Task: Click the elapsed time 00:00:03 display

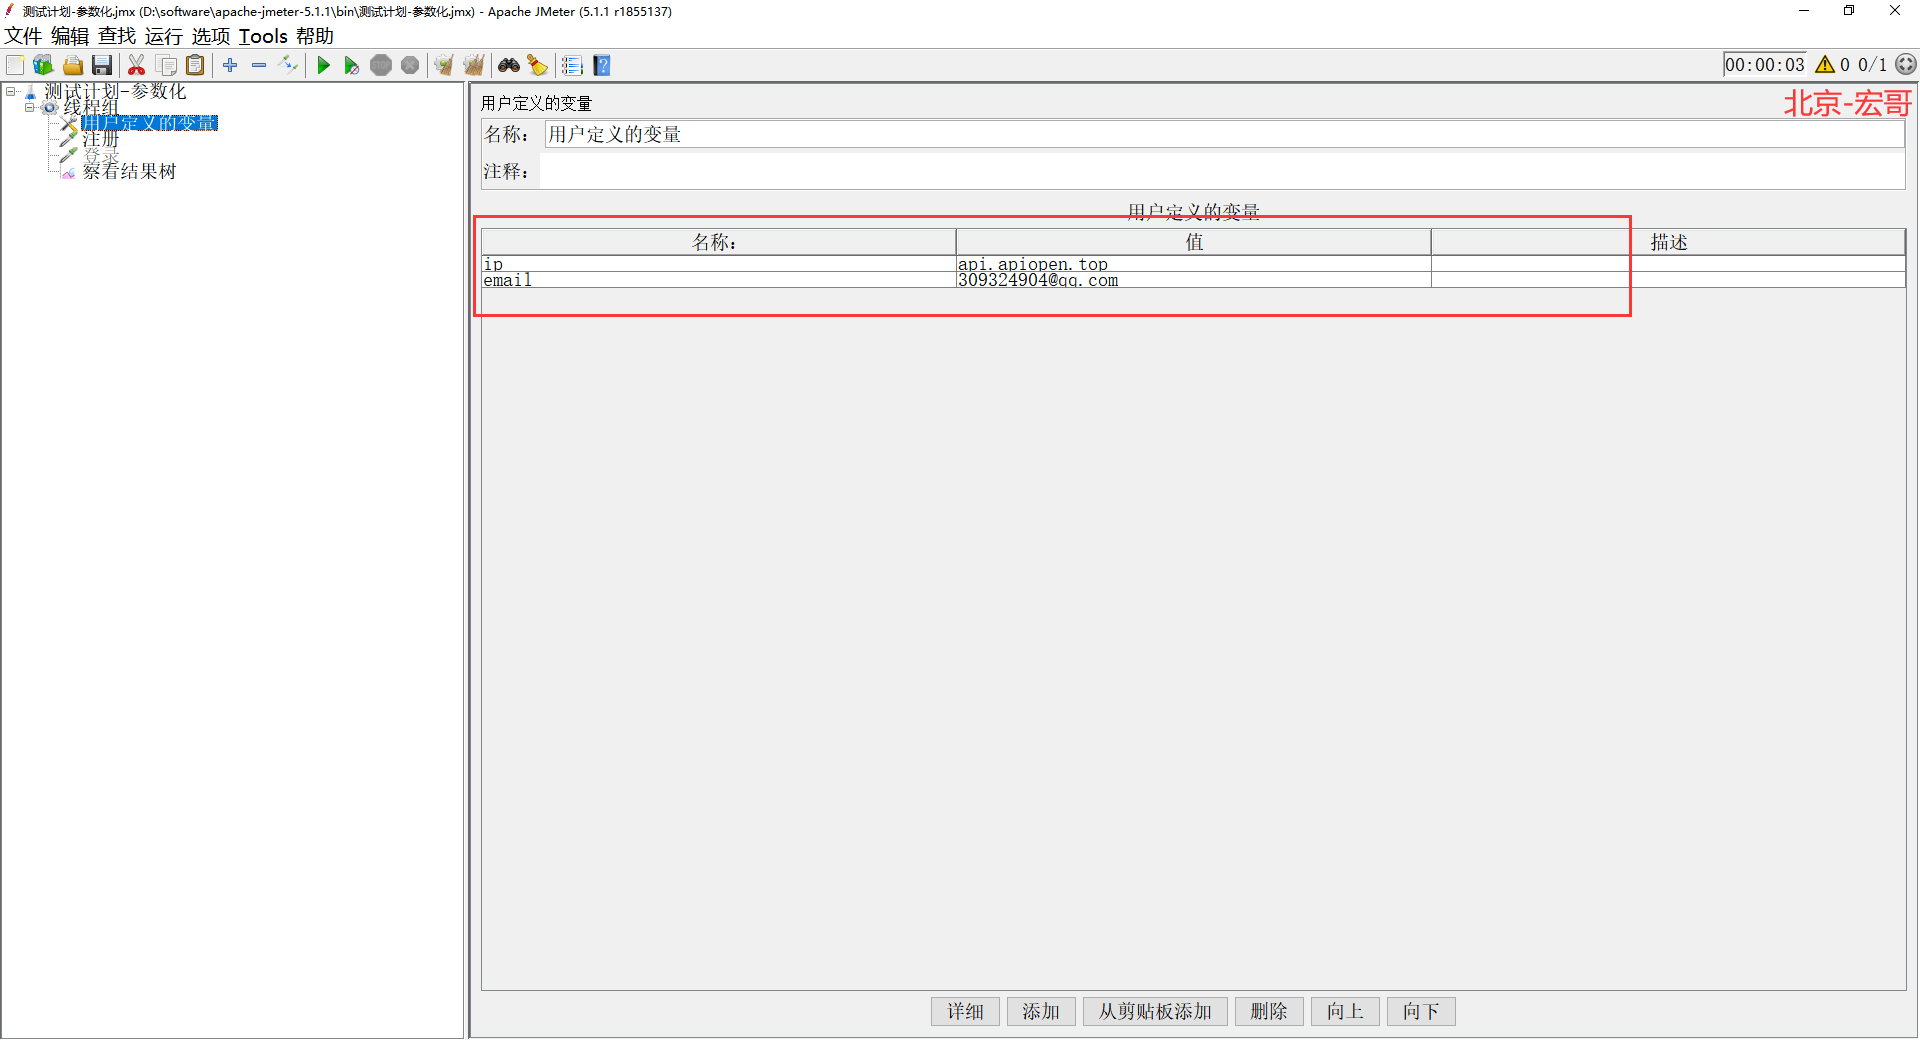Action: [1765, 65]
